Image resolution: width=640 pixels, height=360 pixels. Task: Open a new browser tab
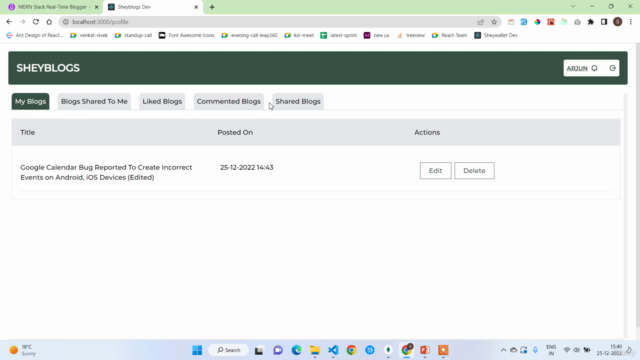(x=212, y=7)
